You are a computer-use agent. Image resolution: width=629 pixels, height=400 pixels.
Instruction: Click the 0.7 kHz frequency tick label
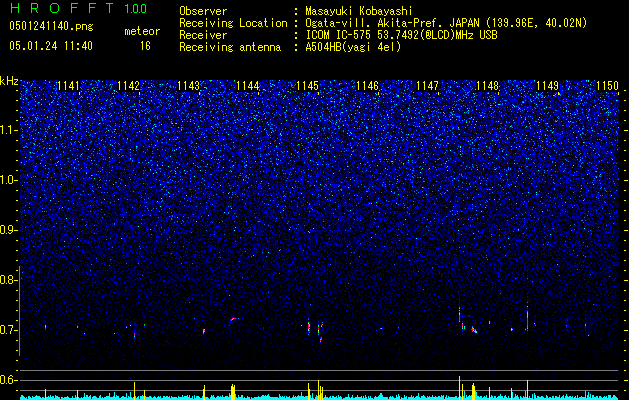(x=8, y=330)
